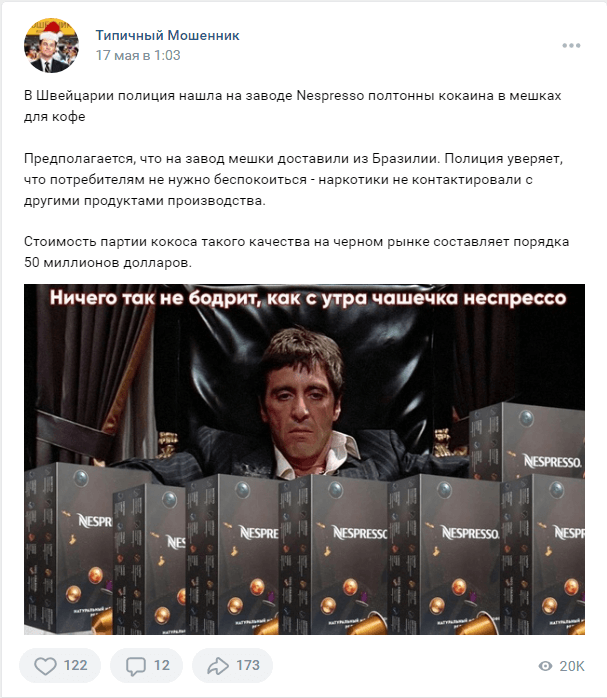This screenshot has width=607, height=698.
Task: Click the Santa hat on the avatar
Action: [52, 29]
